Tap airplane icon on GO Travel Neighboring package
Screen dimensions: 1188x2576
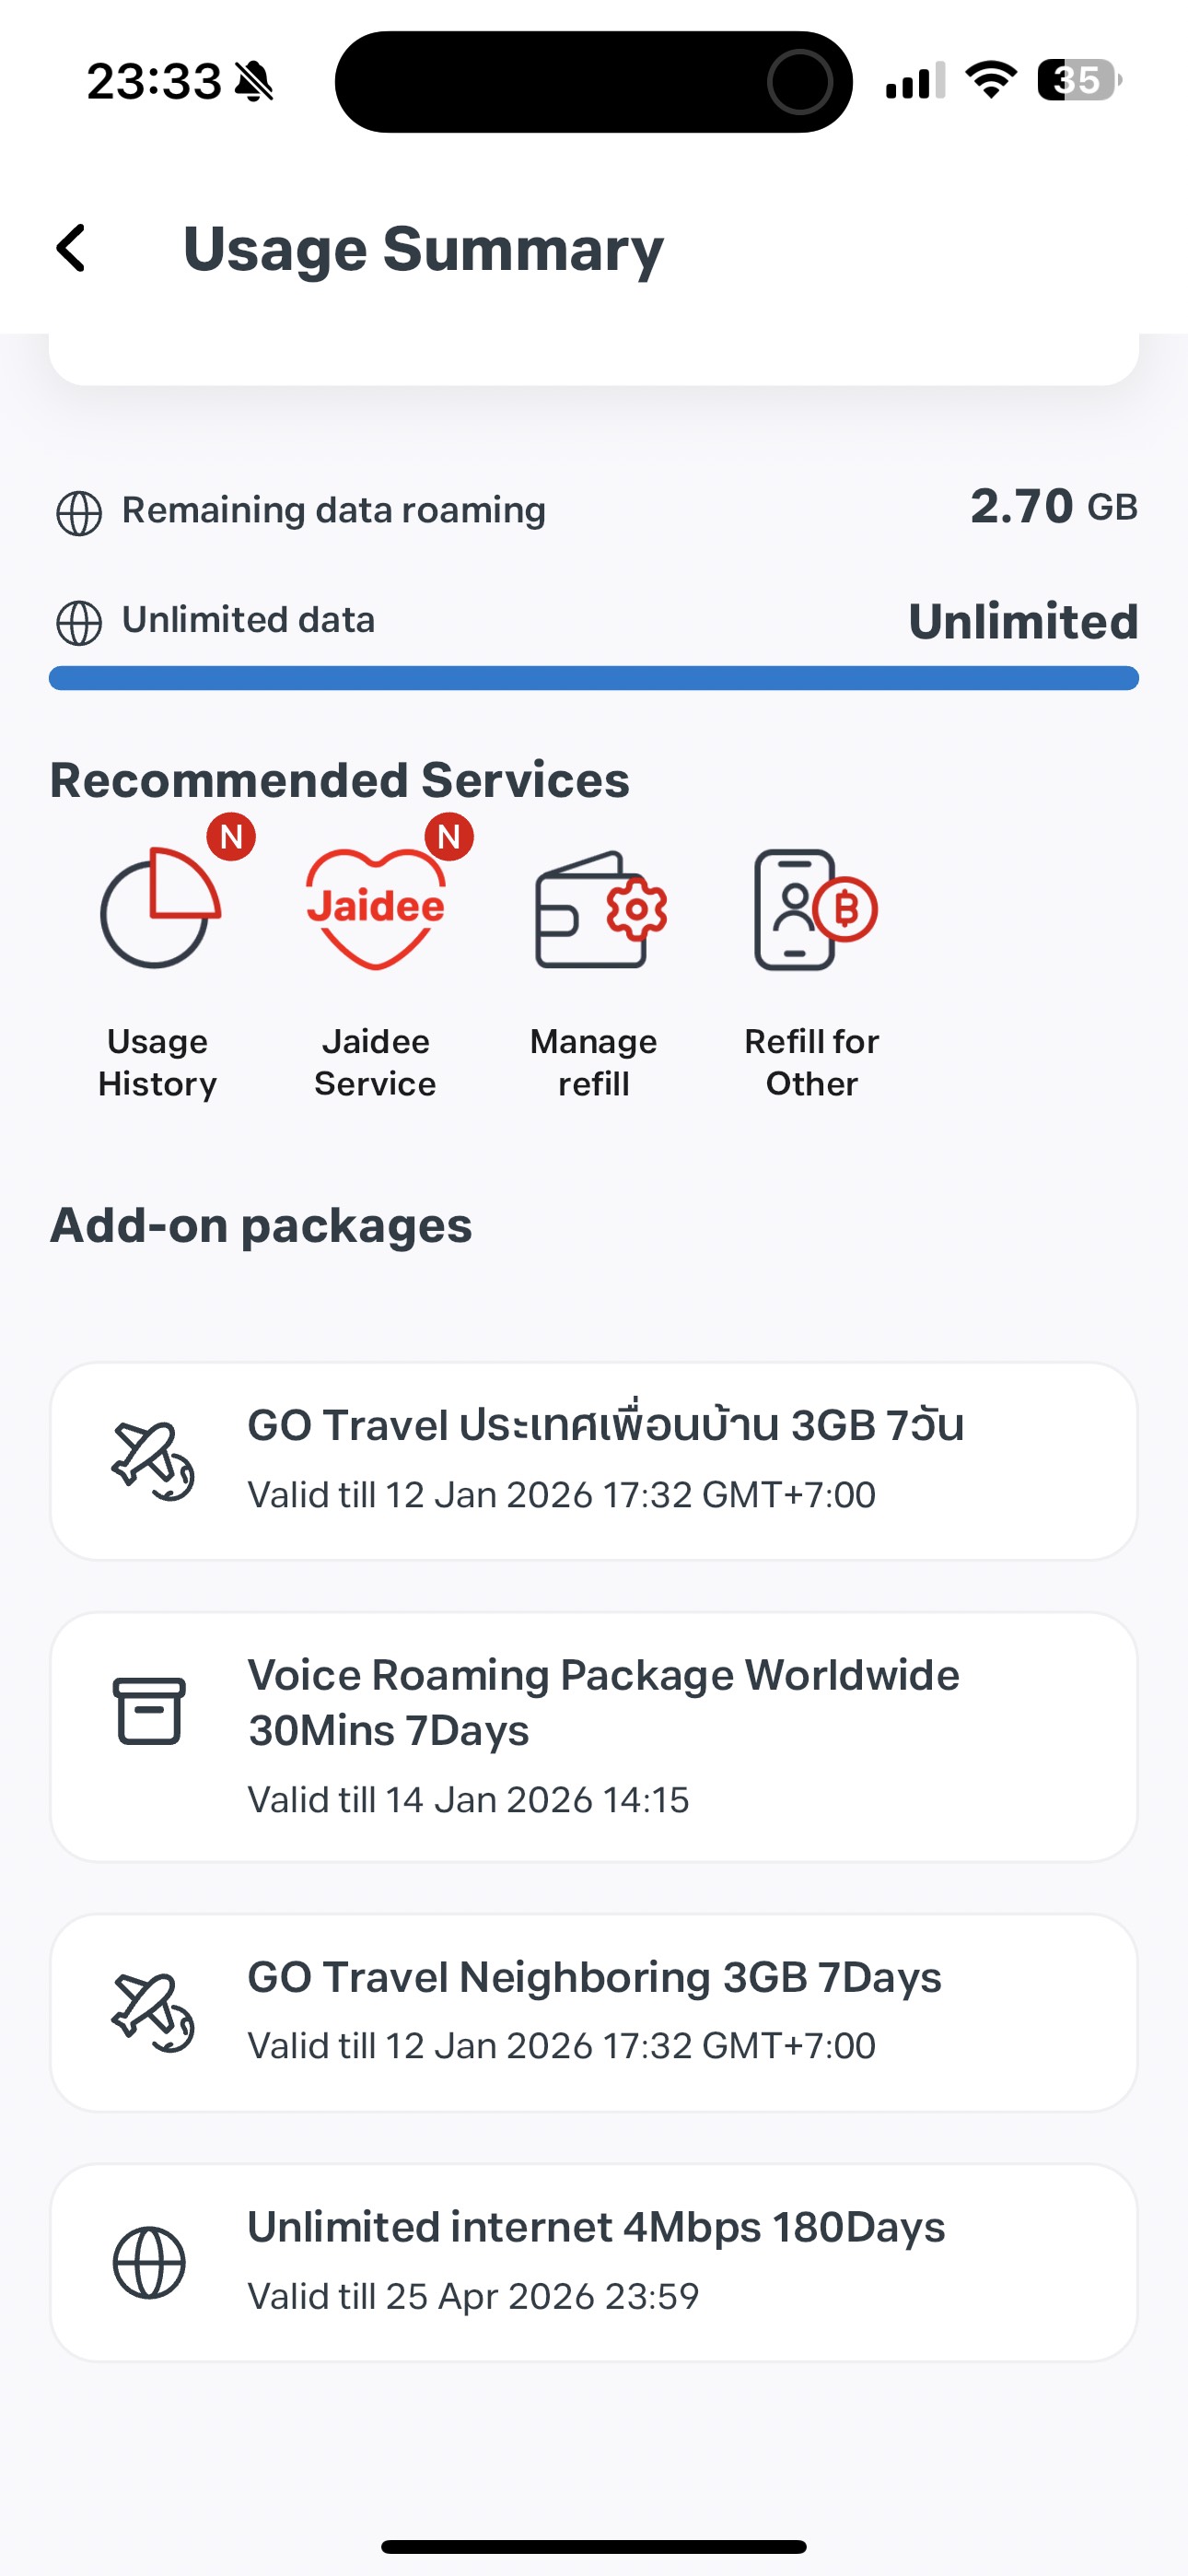coord(152,2013)
